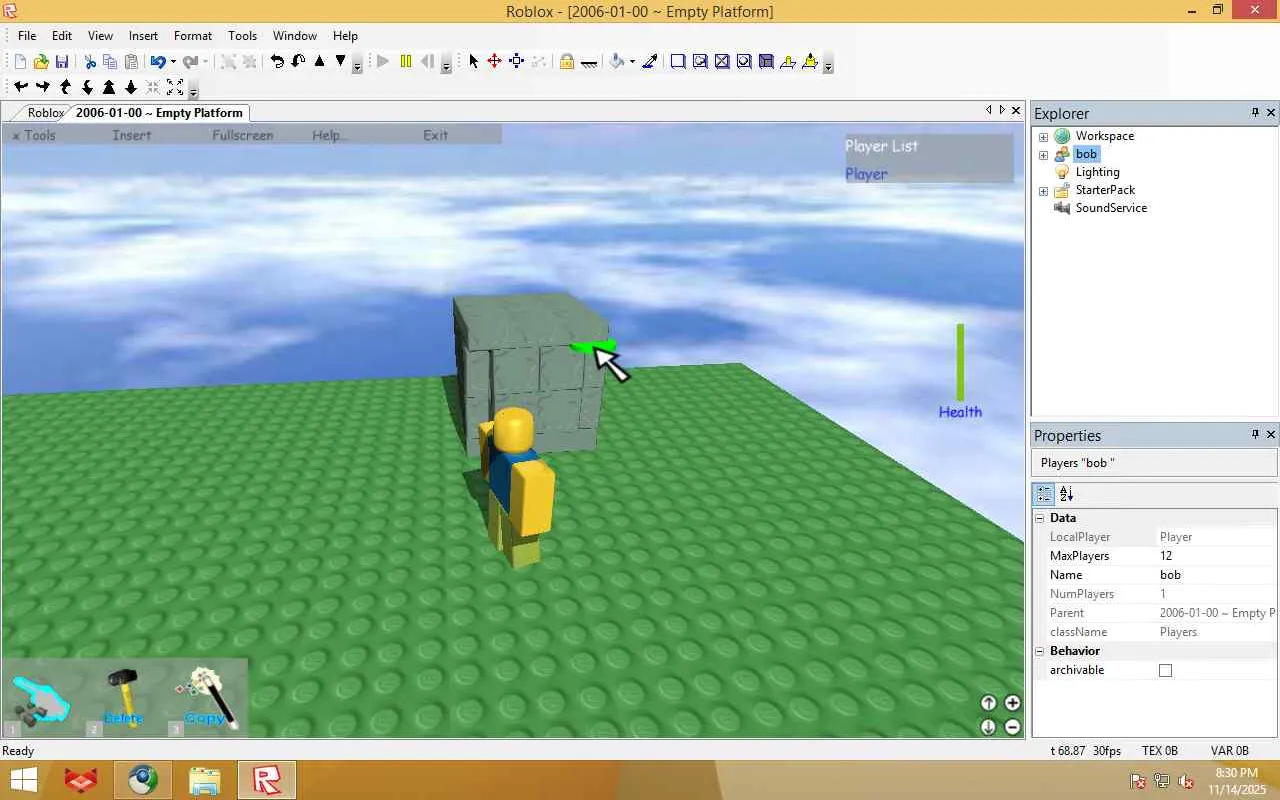The height and width of the screenshot is (800, 1280).
Task: Open the Edit menu
Action: (x=62, y=36)
